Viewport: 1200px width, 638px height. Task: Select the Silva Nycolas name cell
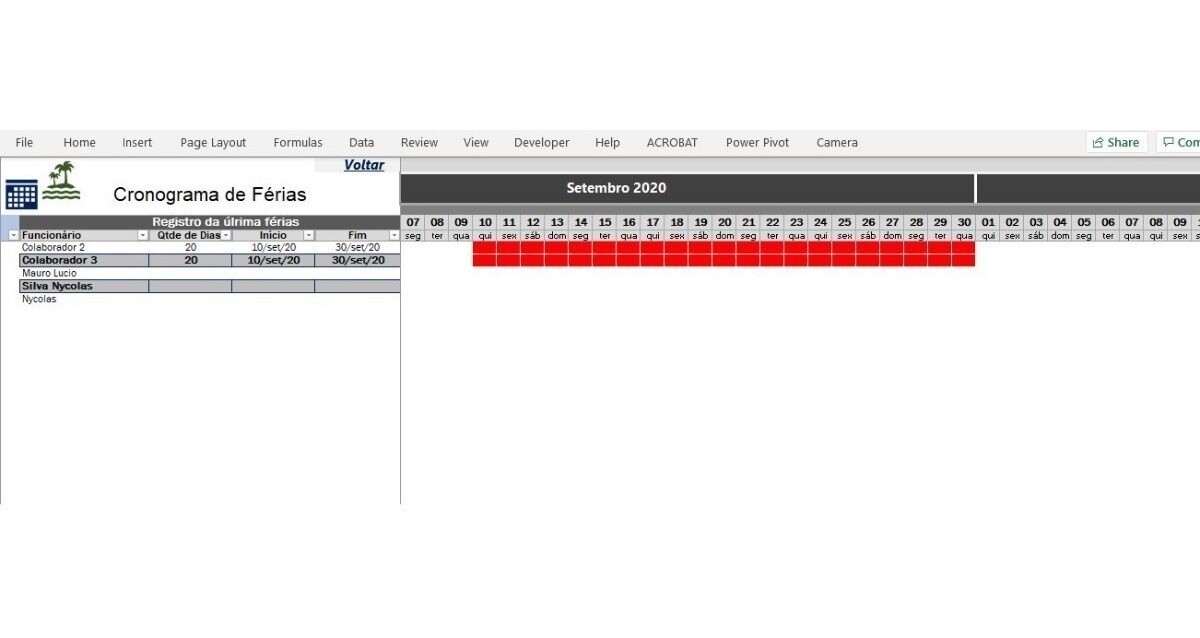84,286
